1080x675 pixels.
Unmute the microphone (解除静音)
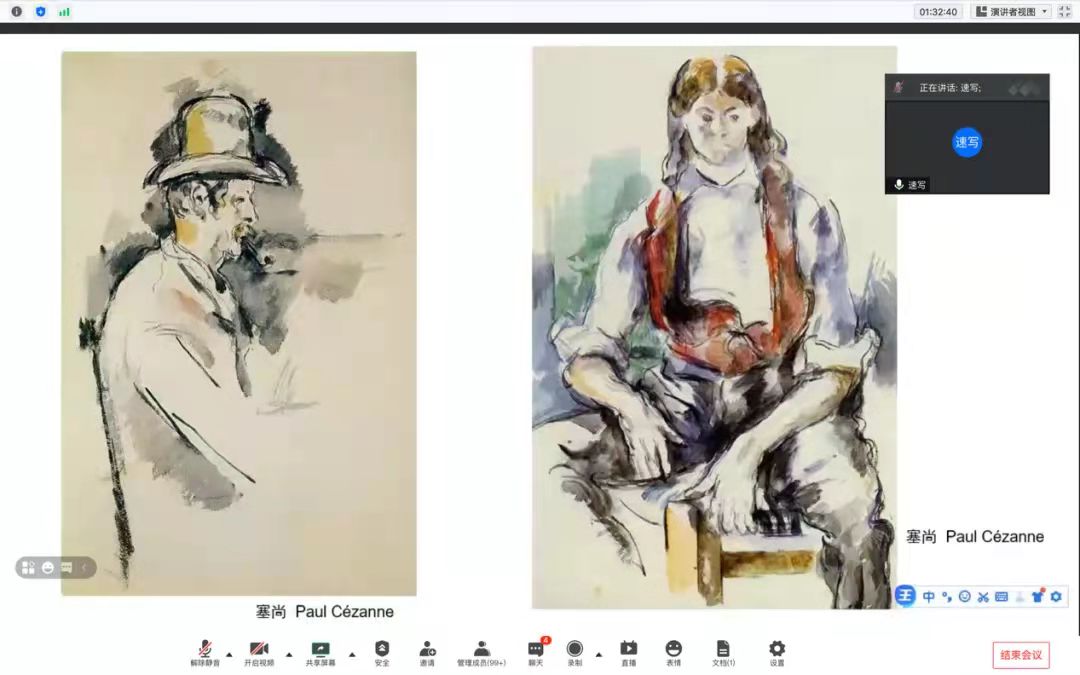click(x=205, y=652)
